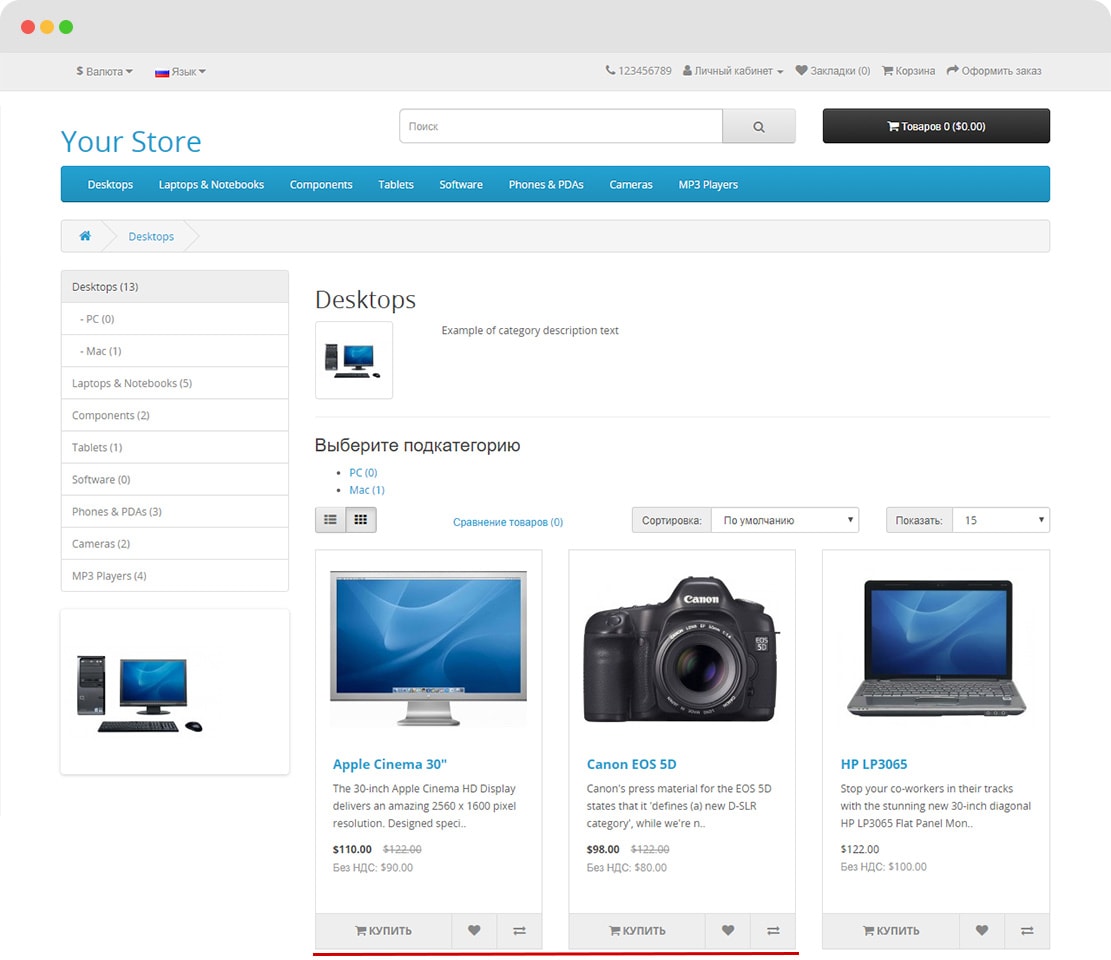Click КУПИТЬ for HP LP3065

891,930
